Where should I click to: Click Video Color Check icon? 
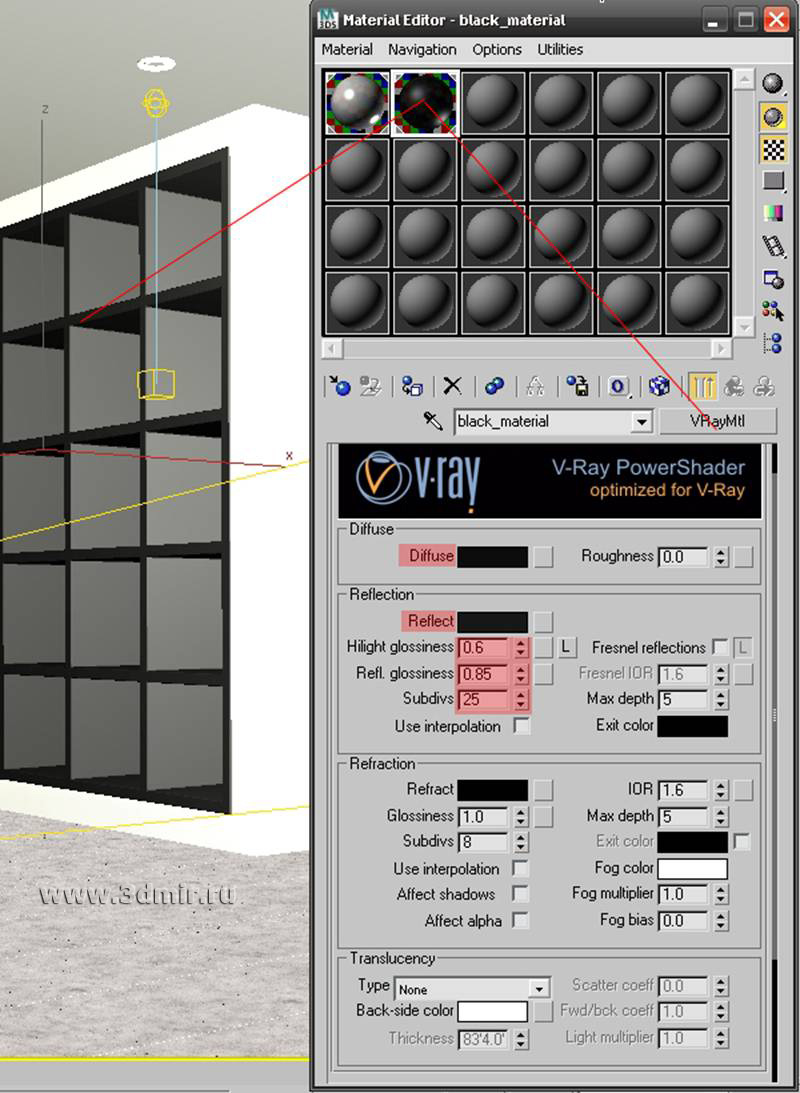point(773,213)
